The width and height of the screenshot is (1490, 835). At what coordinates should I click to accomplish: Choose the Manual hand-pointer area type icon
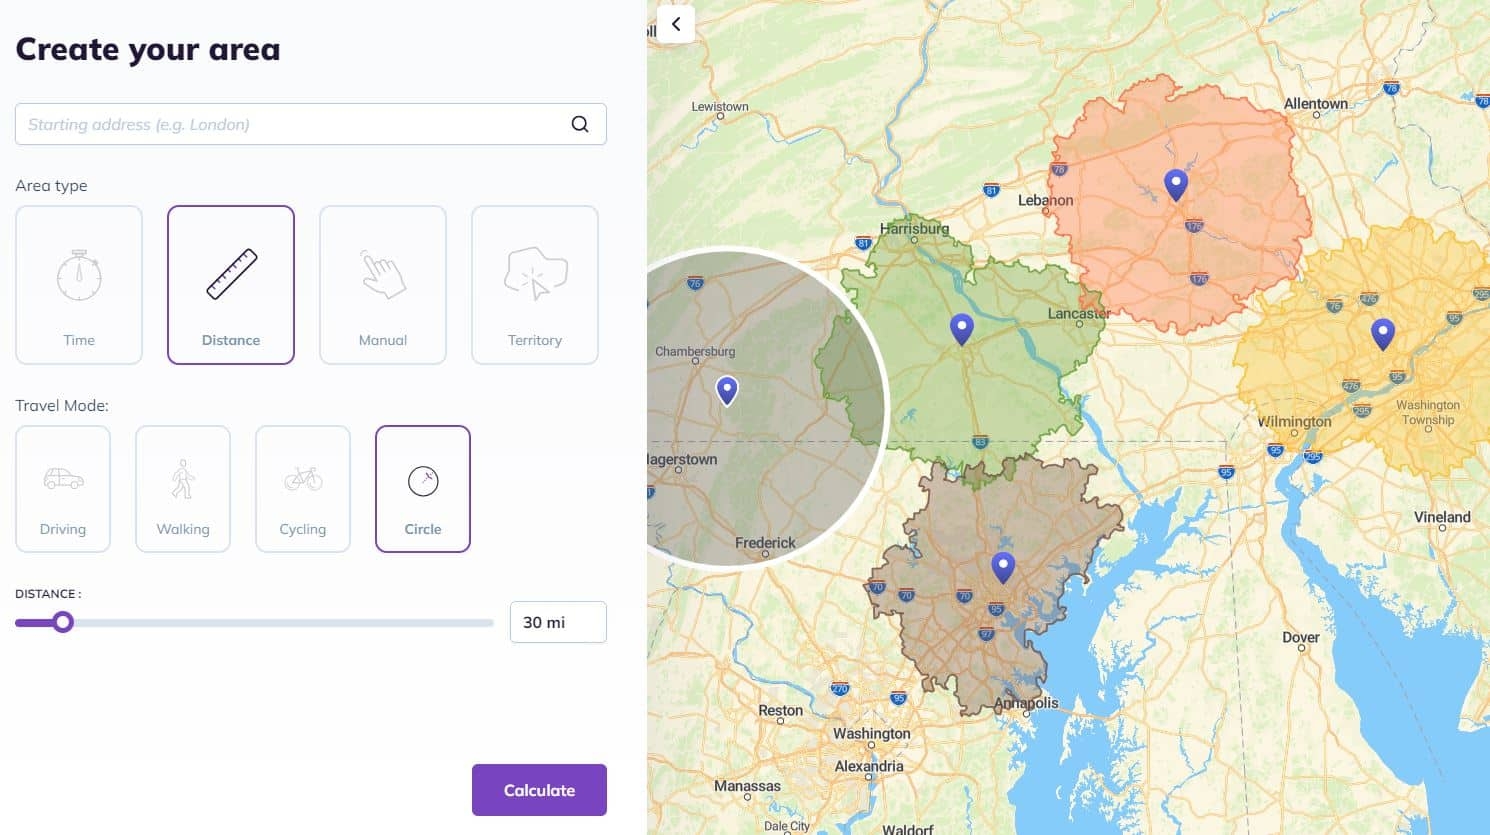pos(383,272)
